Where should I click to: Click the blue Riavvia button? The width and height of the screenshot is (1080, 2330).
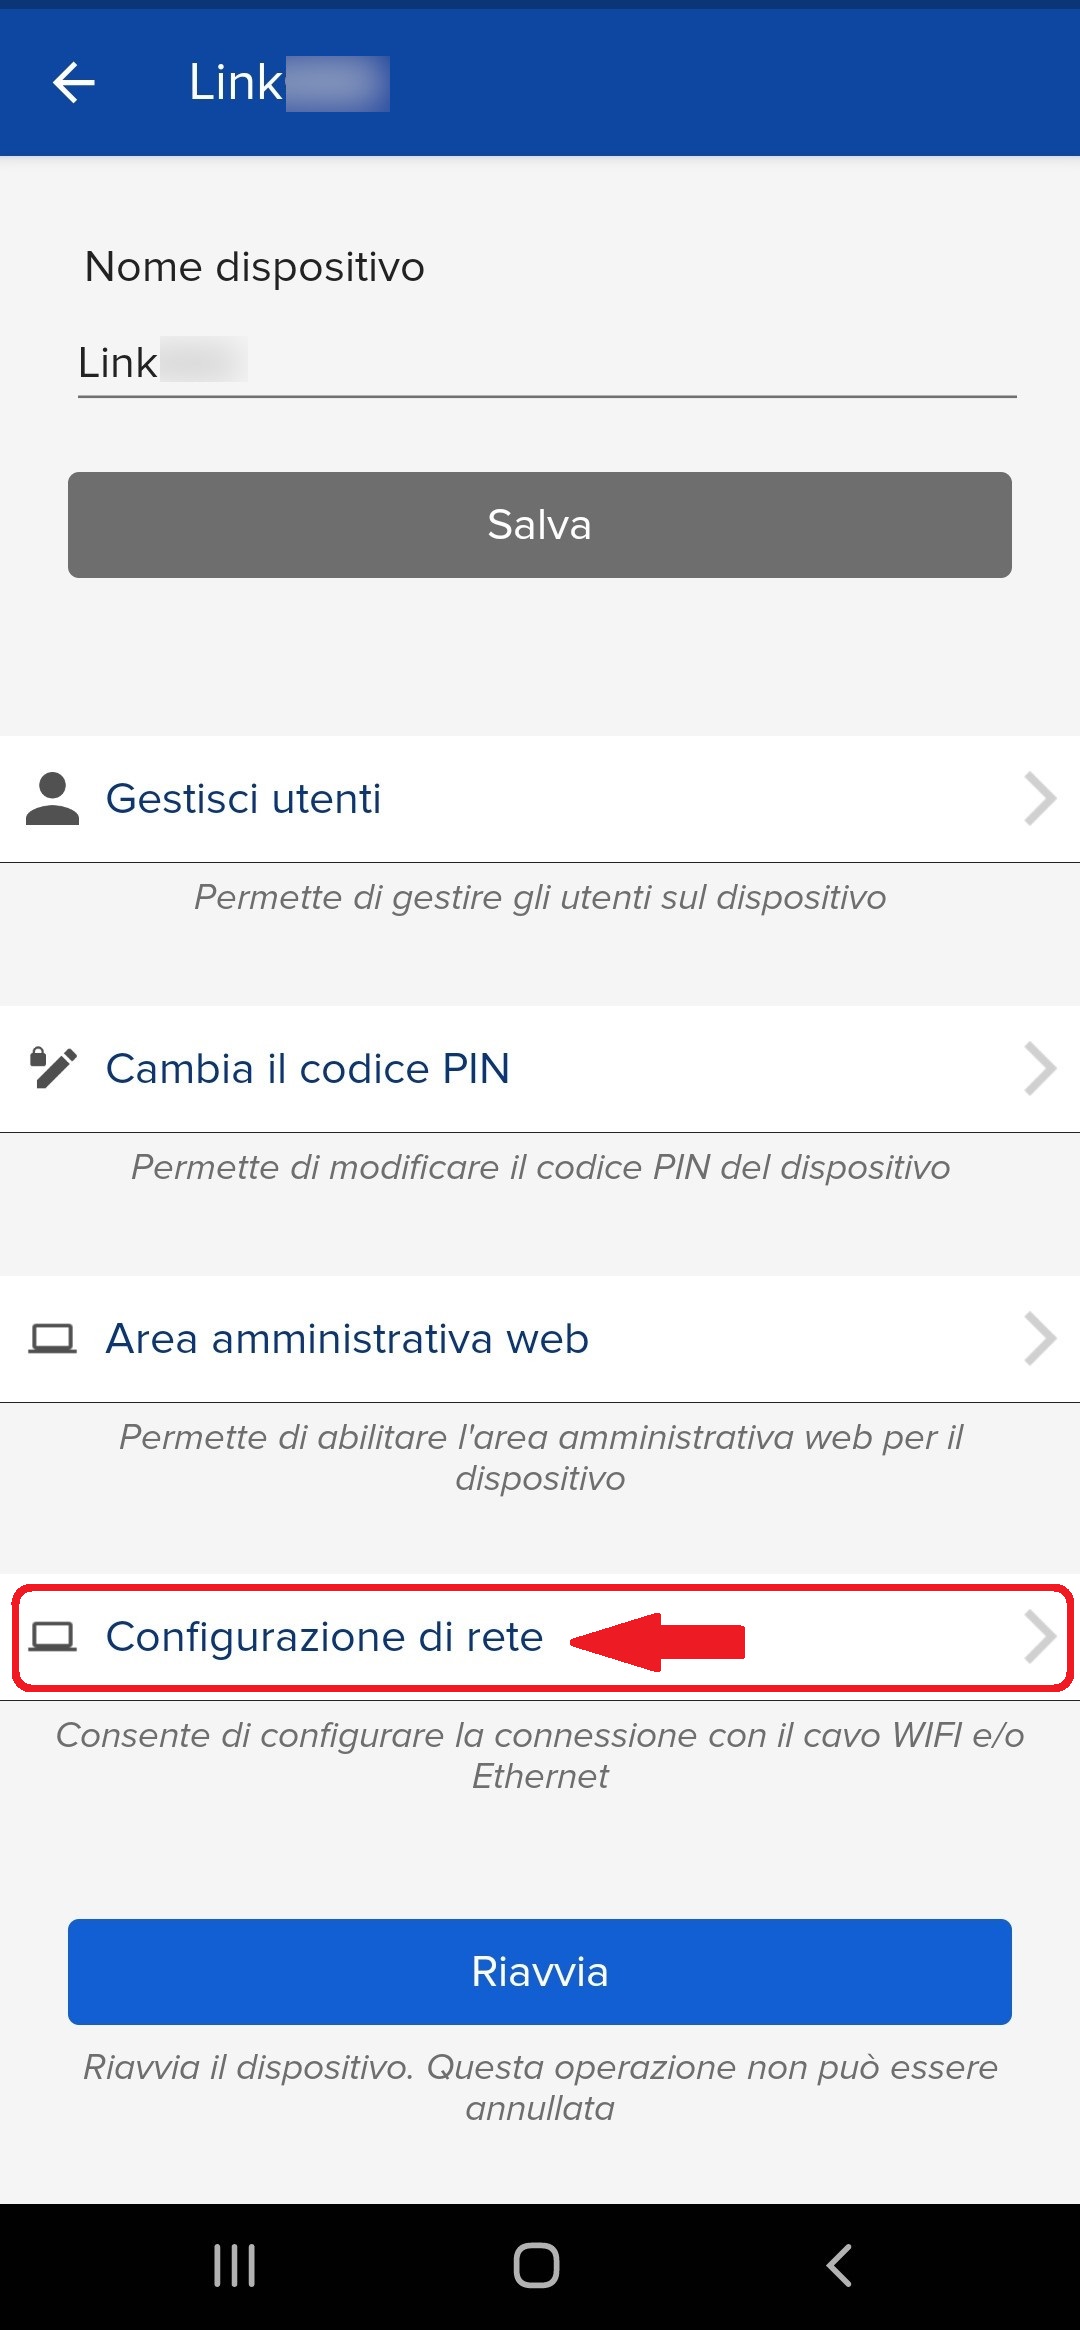point(540,1972)
